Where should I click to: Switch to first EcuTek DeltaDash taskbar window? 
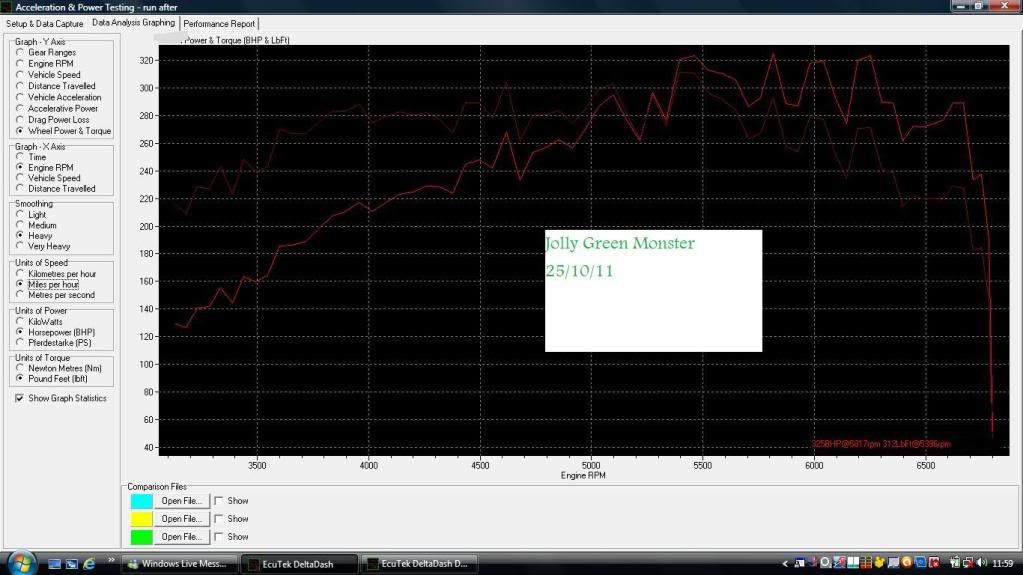point(299,564)
